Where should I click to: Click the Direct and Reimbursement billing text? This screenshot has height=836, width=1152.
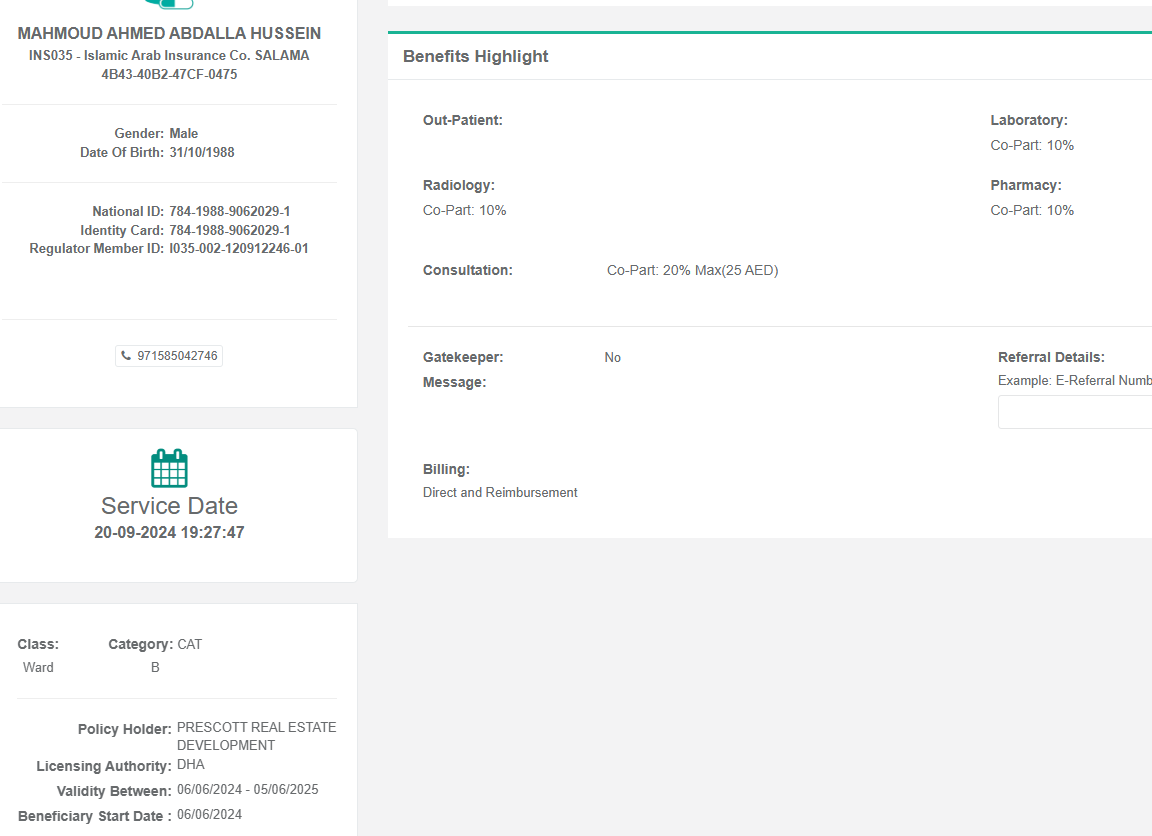(500, 493)
